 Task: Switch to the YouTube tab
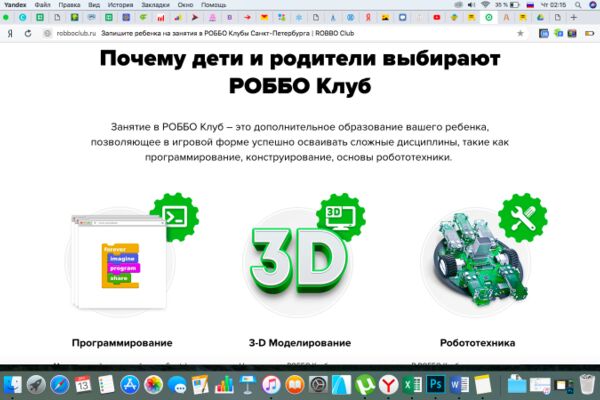[437, 17]
